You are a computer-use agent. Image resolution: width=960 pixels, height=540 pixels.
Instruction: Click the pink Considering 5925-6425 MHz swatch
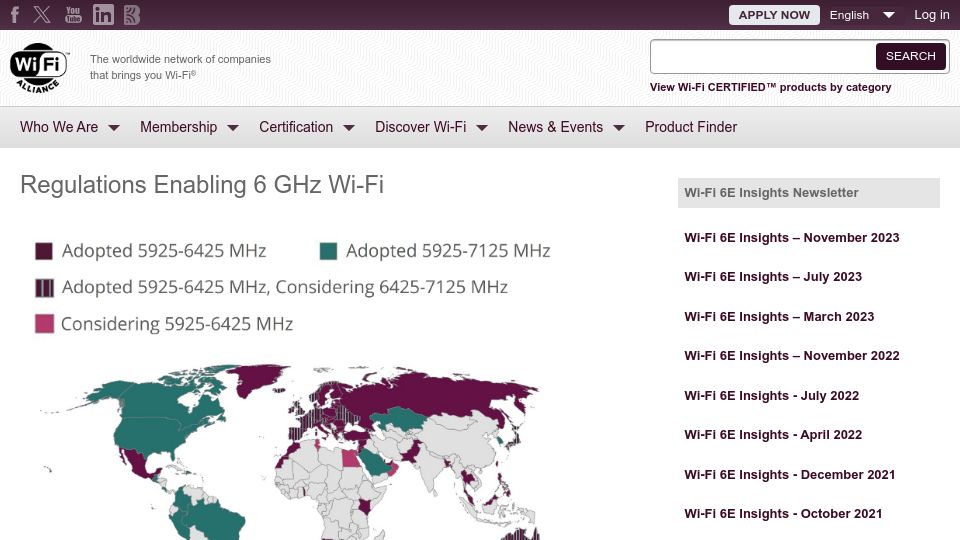click(44, 323)
